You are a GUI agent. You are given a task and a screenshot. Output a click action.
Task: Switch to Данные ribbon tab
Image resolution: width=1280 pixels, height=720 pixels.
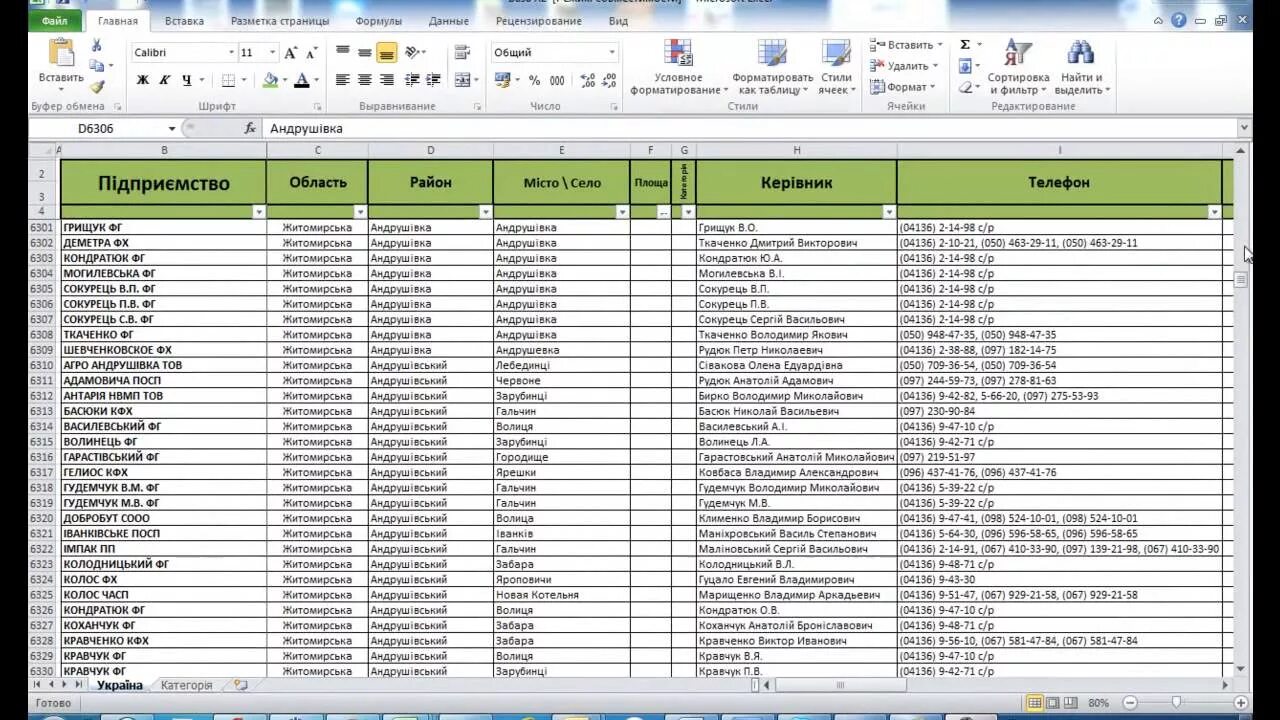click(x=448, y=21)
